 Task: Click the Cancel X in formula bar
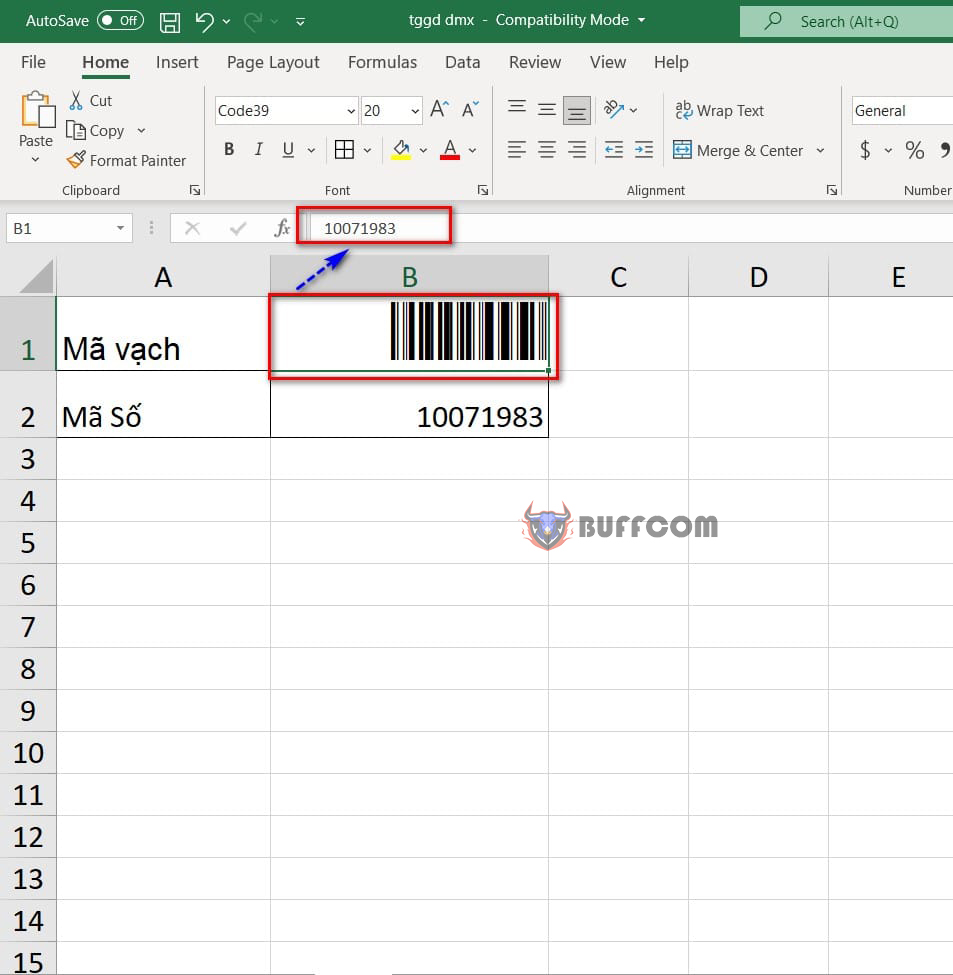(193, 228)
